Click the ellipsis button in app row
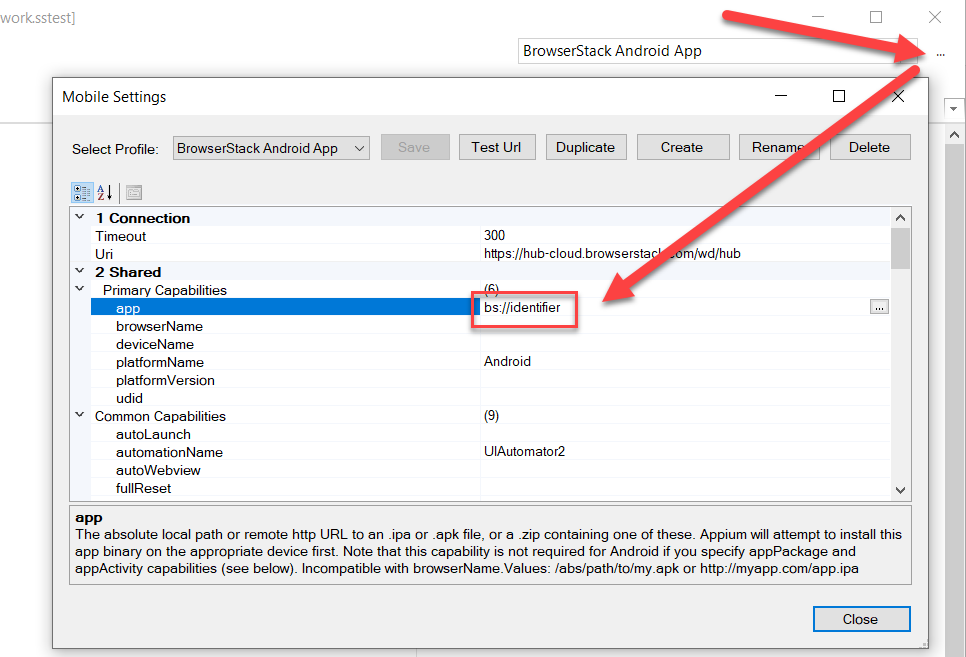This screenshot has width=966, height=657. (879, 308)
